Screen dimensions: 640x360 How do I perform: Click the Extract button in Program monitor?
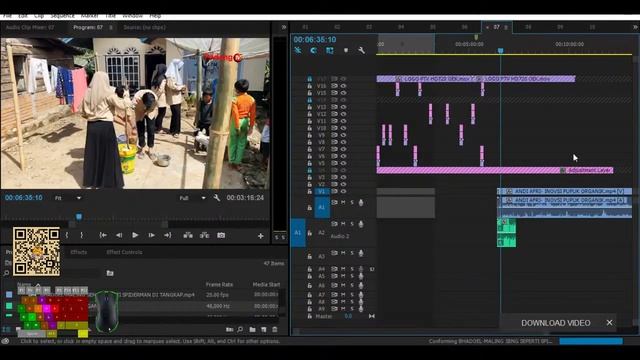coord(204,235)
